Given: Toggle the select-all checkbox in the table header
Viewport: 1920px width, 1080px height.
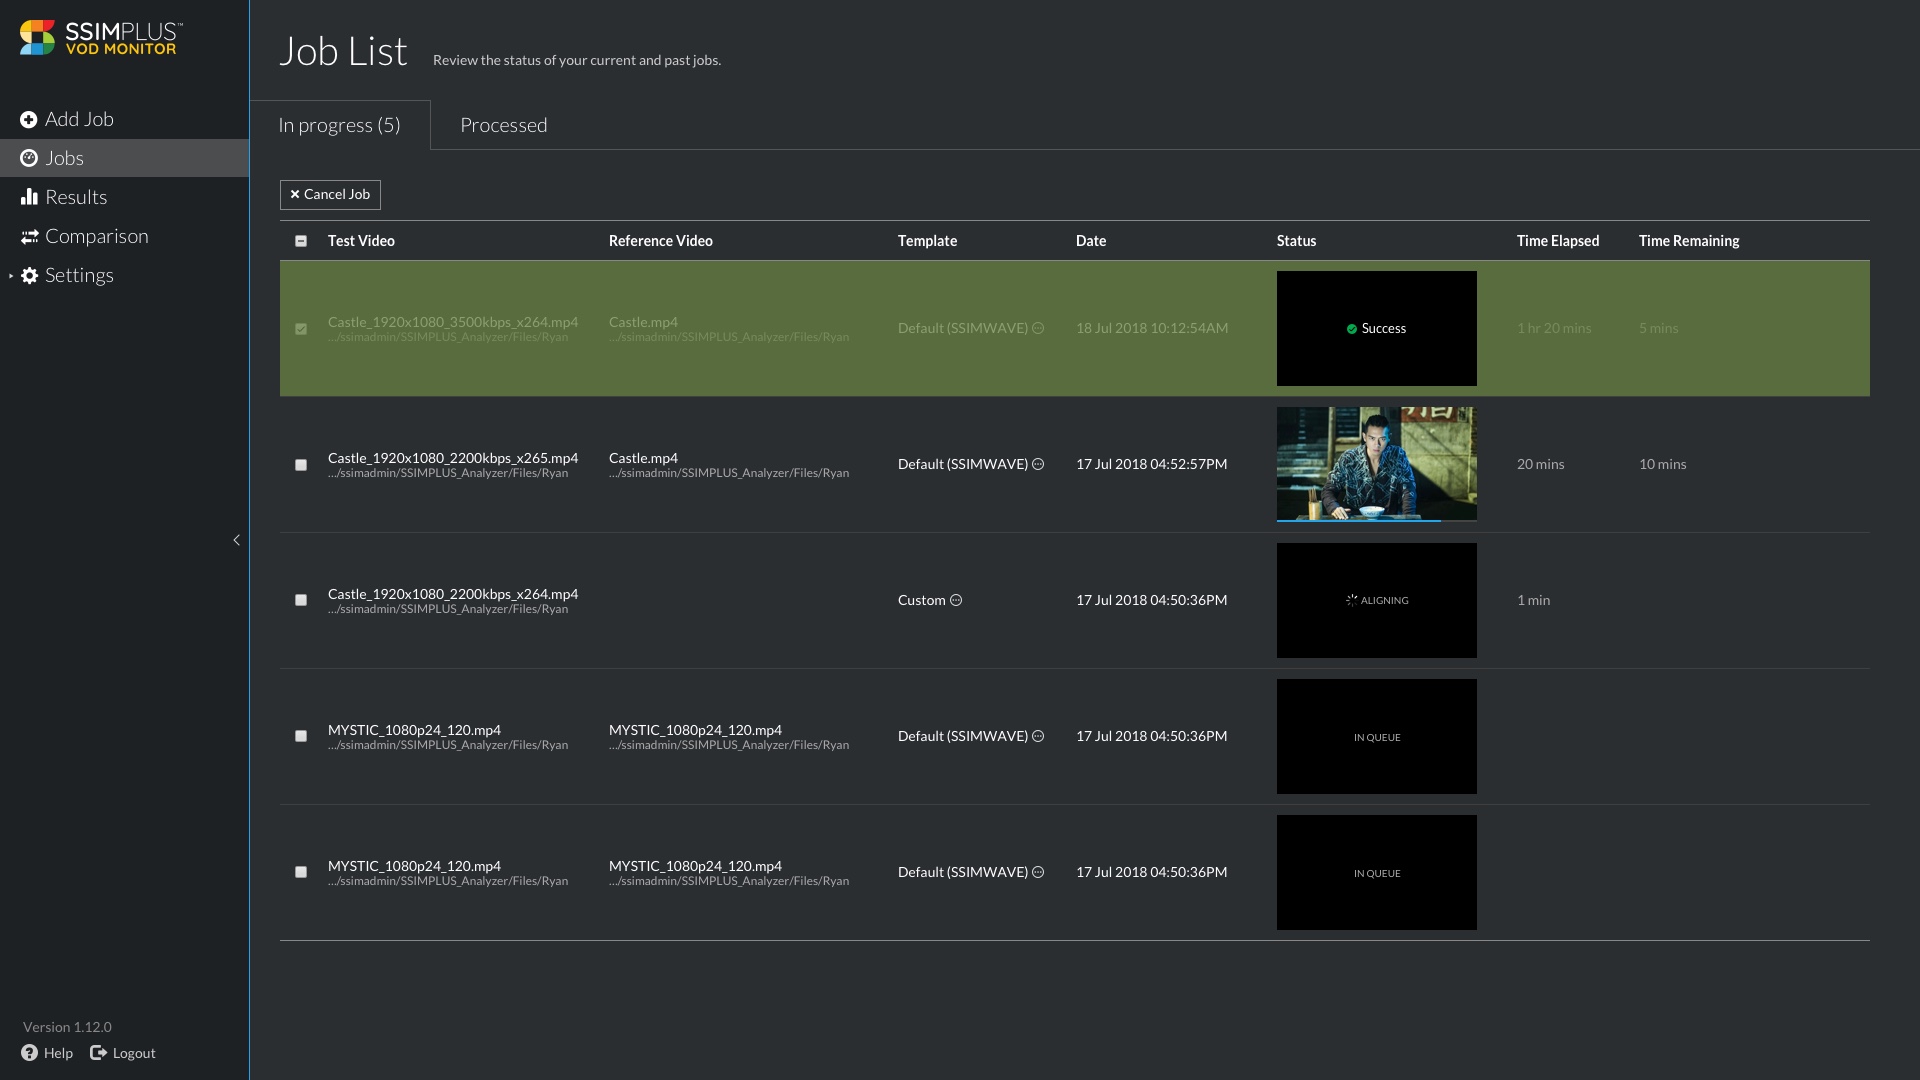Looking at the screenshot, I should coord(301,241).
